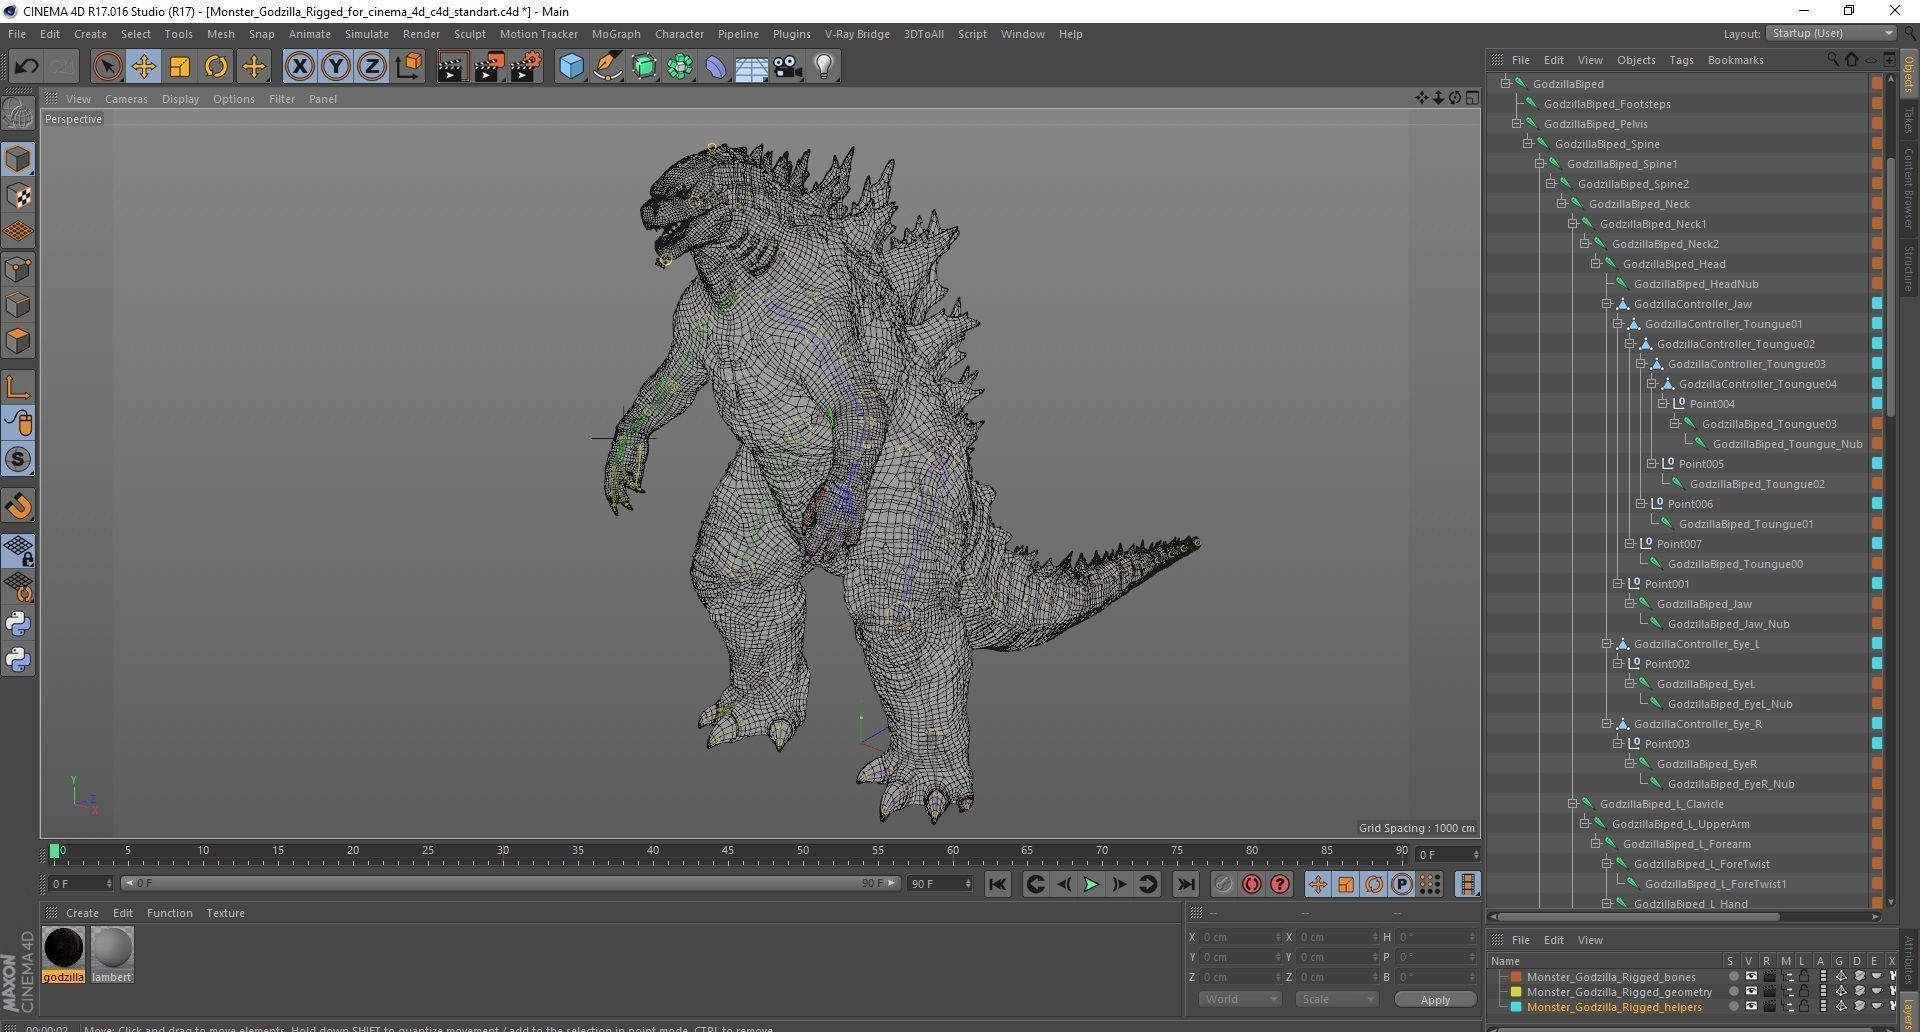
Task: Open the World coordinate system dropdown
Action: pyautogui.click(x=1239, y=999)
